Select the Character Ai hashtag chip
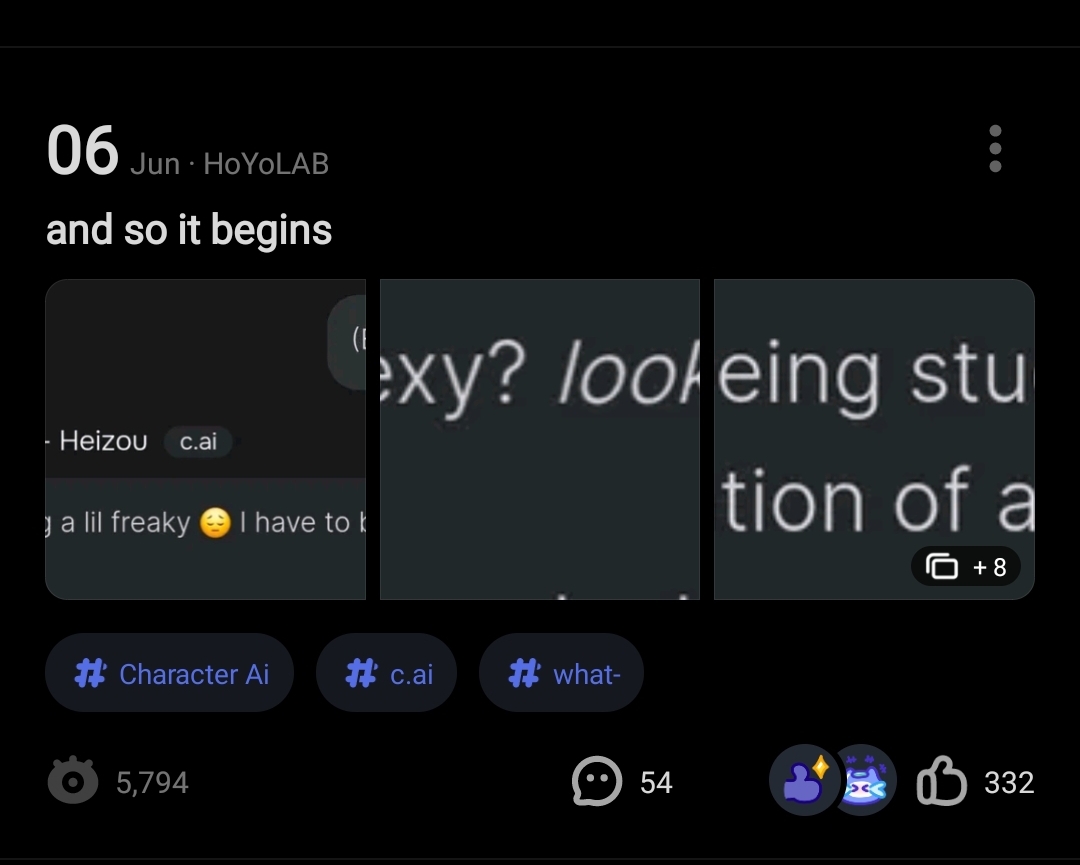The height and width of the screenshot is (865, 1080). click(x=169, y=673)
